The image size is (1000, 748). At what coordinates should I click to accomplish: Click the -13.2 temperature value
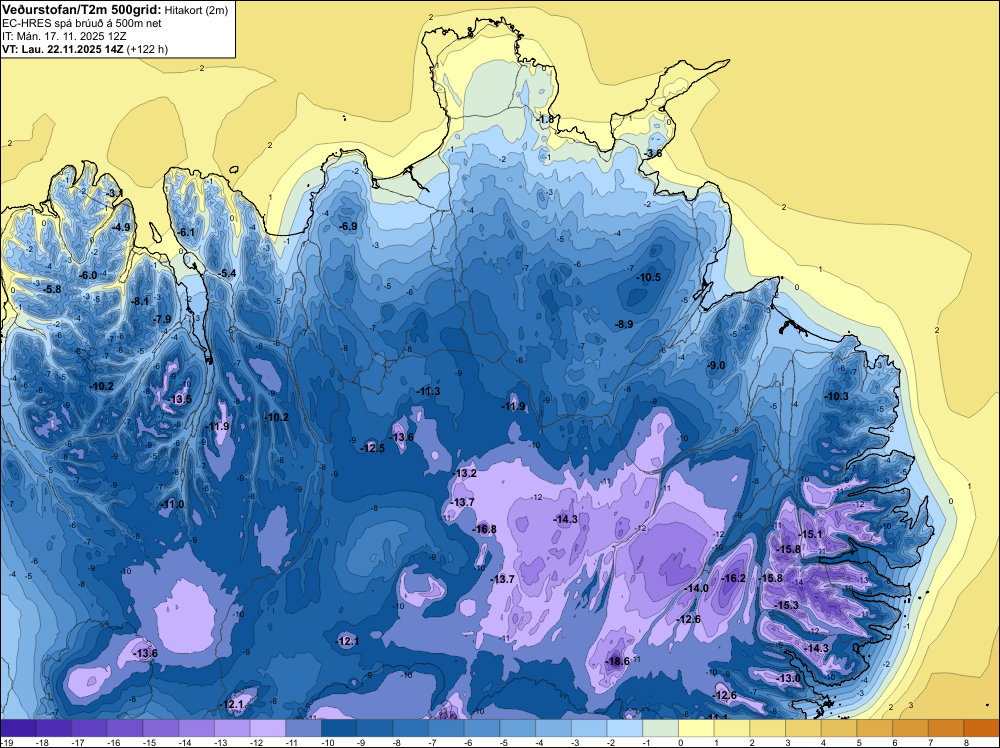click(x=464, y=474)
